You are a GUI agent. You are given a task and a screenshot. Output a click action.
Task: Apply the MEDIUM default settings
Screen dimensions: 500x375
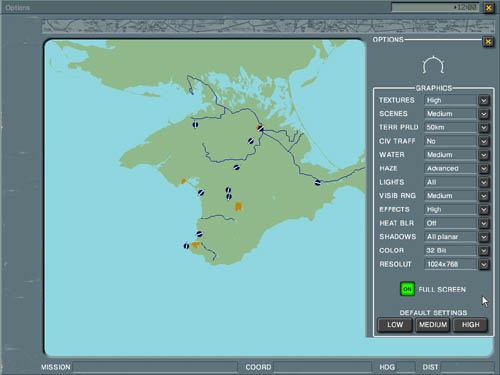(x=433, y=325)
